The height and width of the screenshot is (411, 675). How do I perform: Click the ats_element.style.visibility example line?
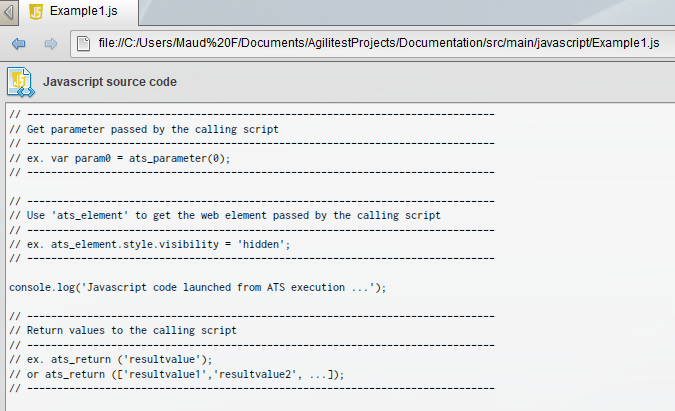pos(150,244)
